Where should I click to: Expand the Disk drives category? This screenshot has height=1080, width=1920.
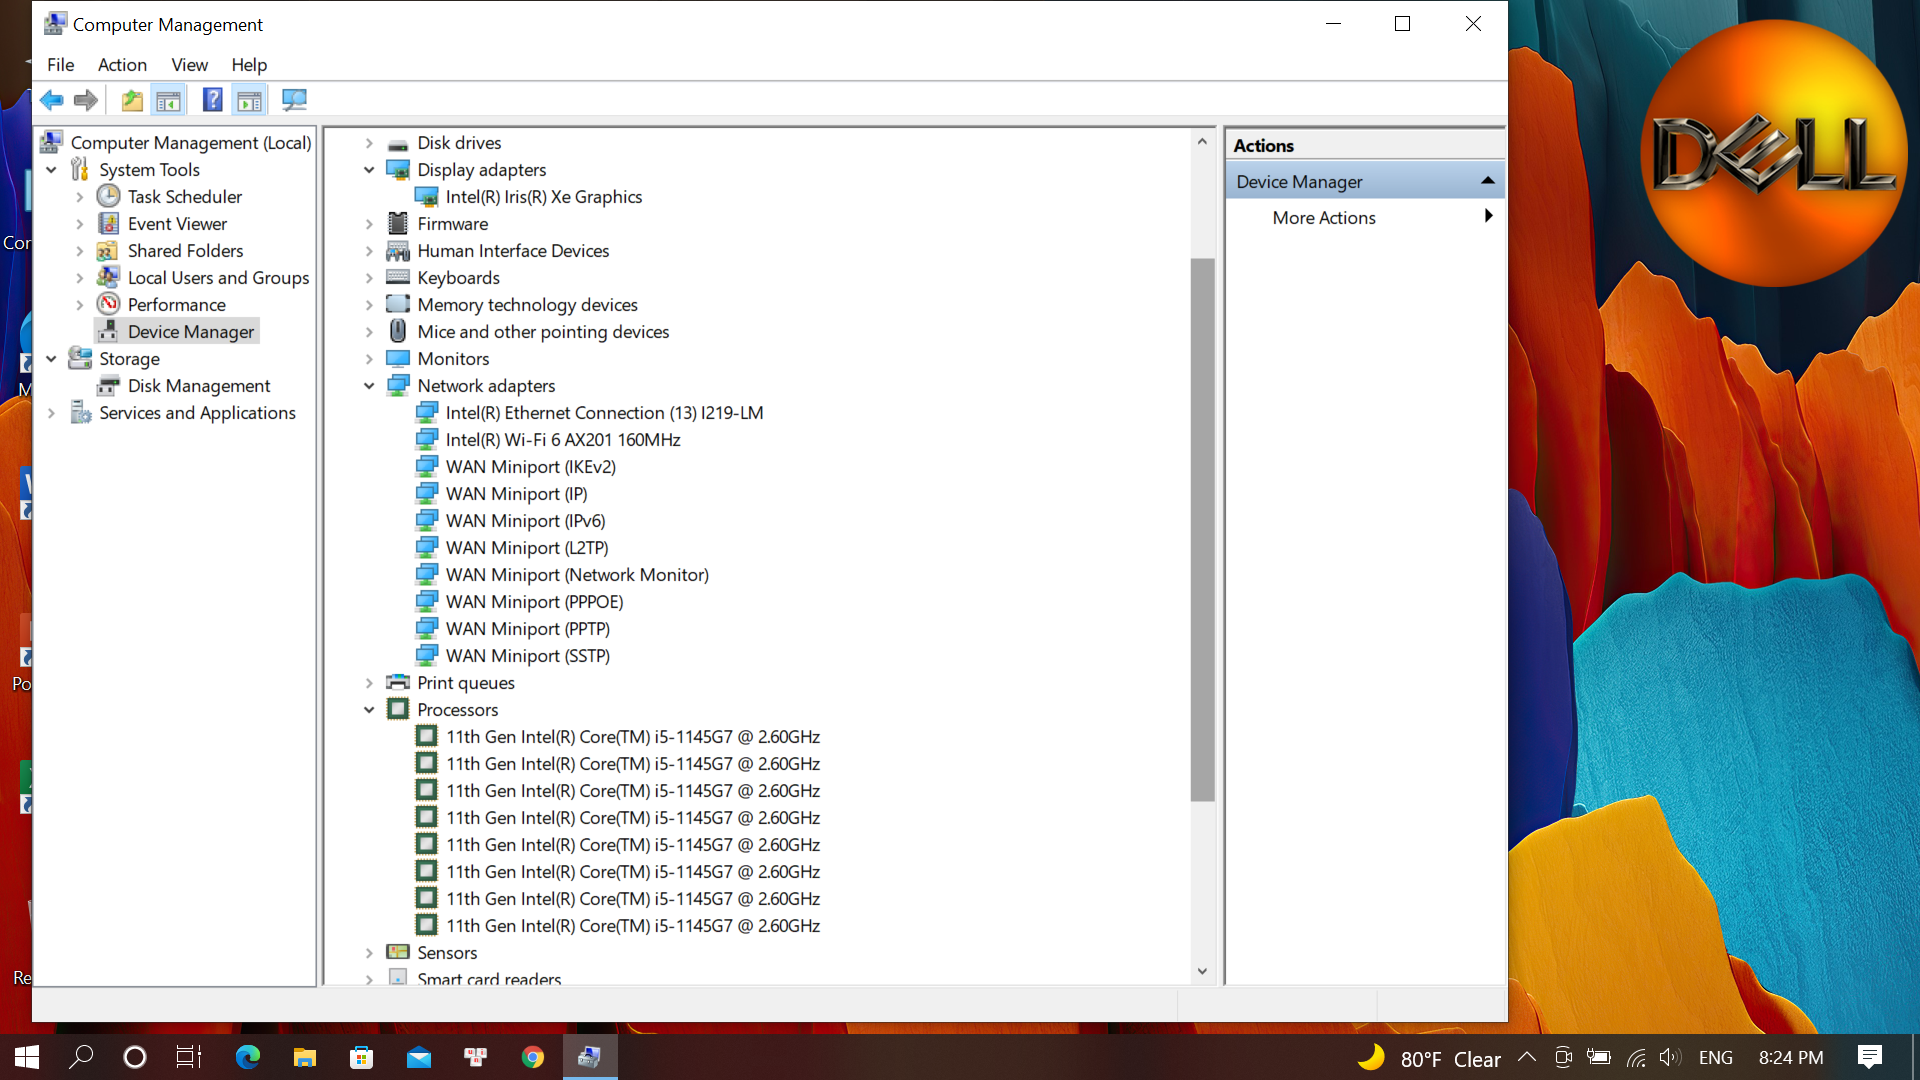pyautogui.click(x=369, y=143)
